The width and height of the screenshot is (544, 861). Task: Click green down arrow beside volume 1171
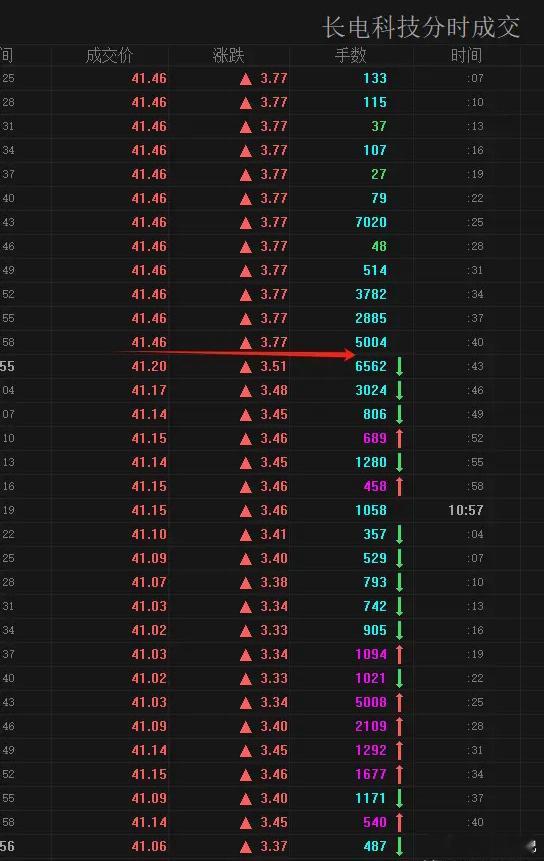400,798
